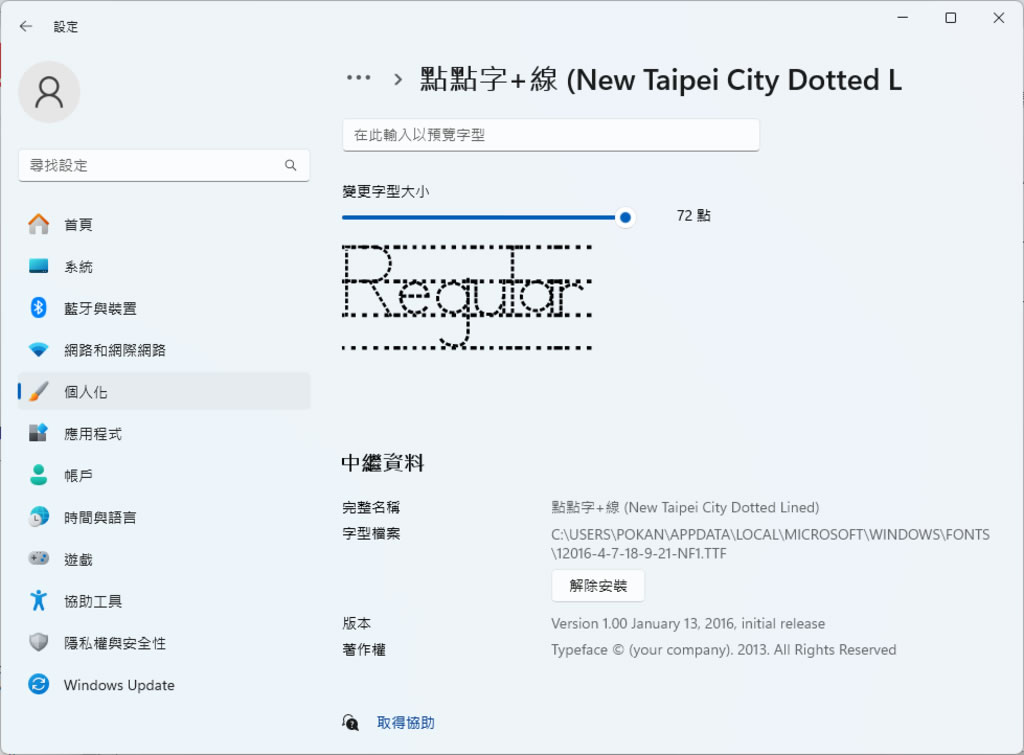Open the 取得協助 help link

[x=405, y=722]
